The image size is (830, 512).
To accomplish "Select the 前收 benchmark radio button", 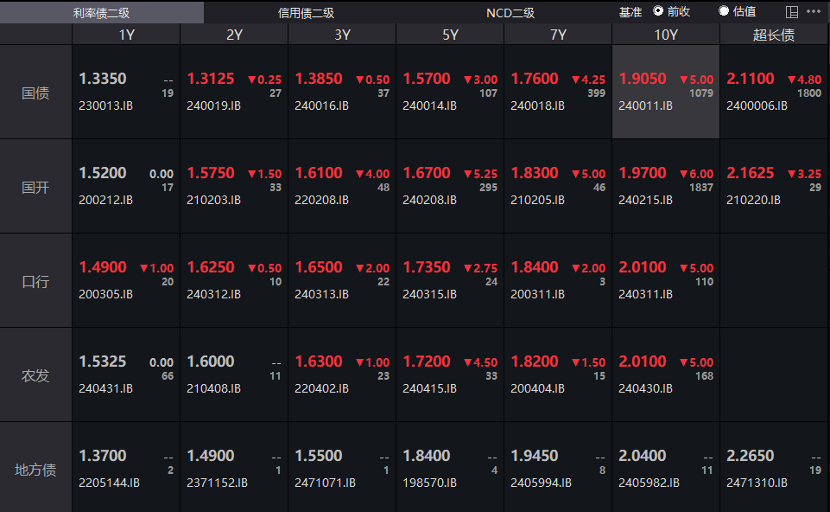I will pyautogui.click(x=658, y=12).
